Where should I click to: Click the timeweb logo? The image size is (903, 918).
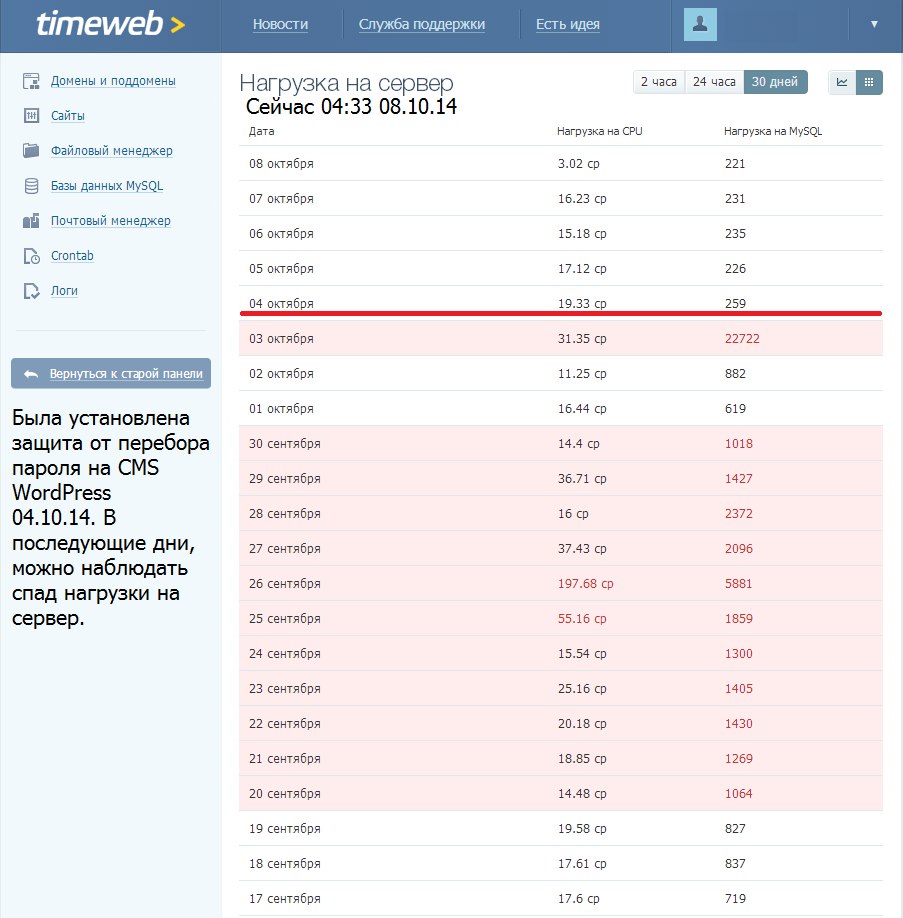tap(111, 25)
